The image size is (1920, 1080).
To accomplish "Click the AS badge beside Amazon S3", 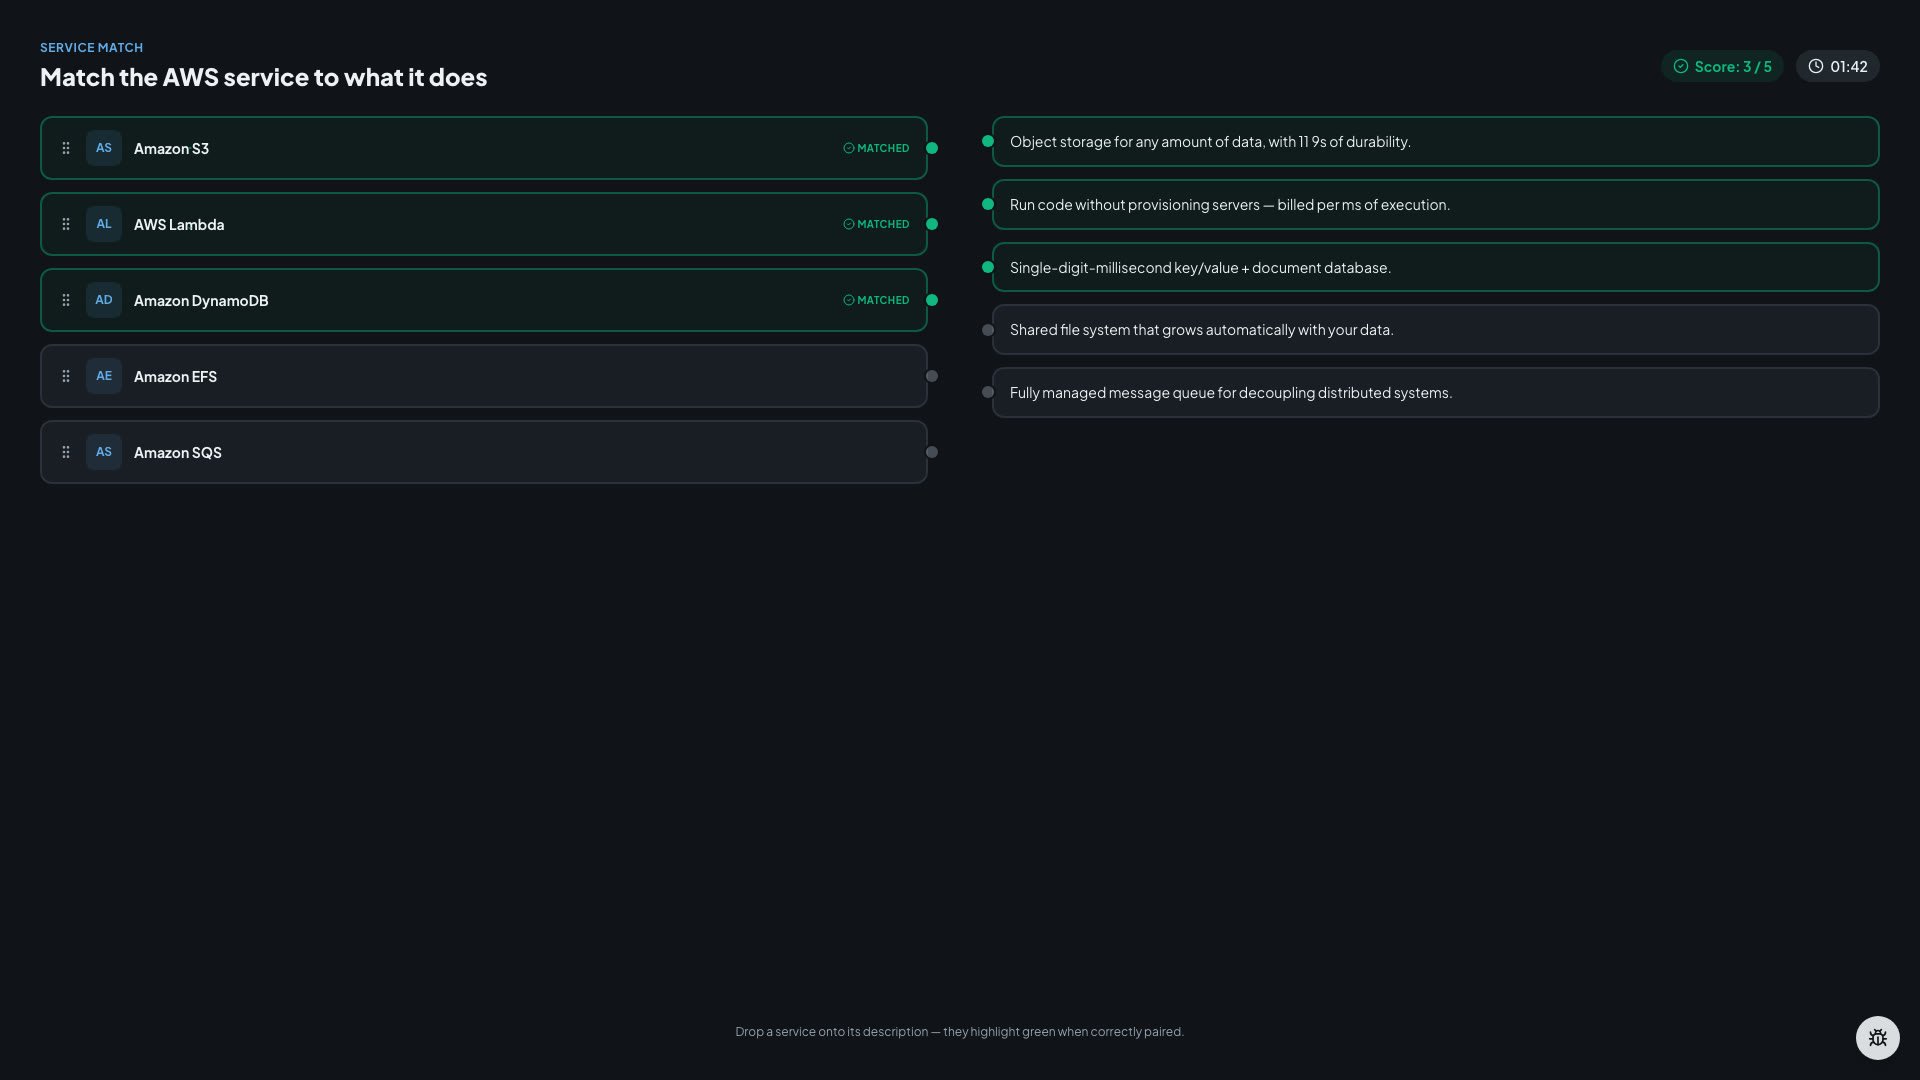I will 104,148.
